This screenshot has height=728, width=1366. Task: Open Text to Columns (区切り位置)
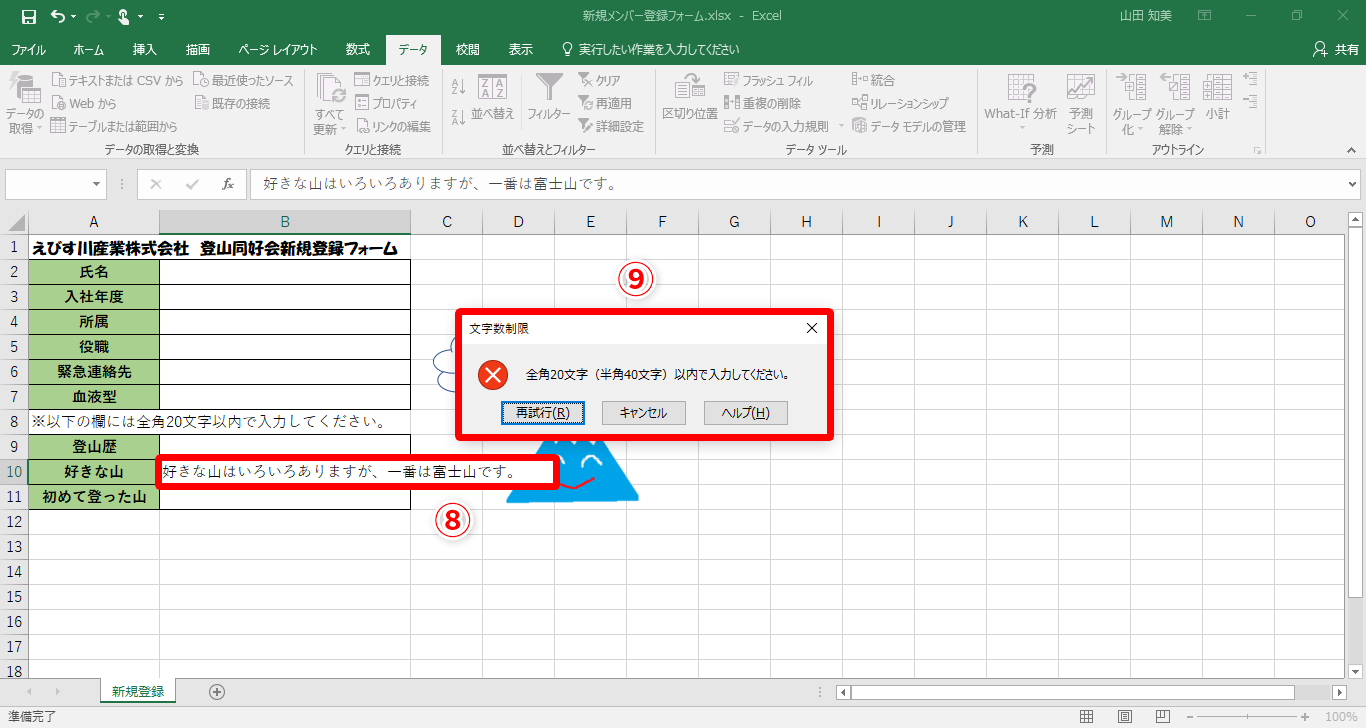(x=690, y=98)
